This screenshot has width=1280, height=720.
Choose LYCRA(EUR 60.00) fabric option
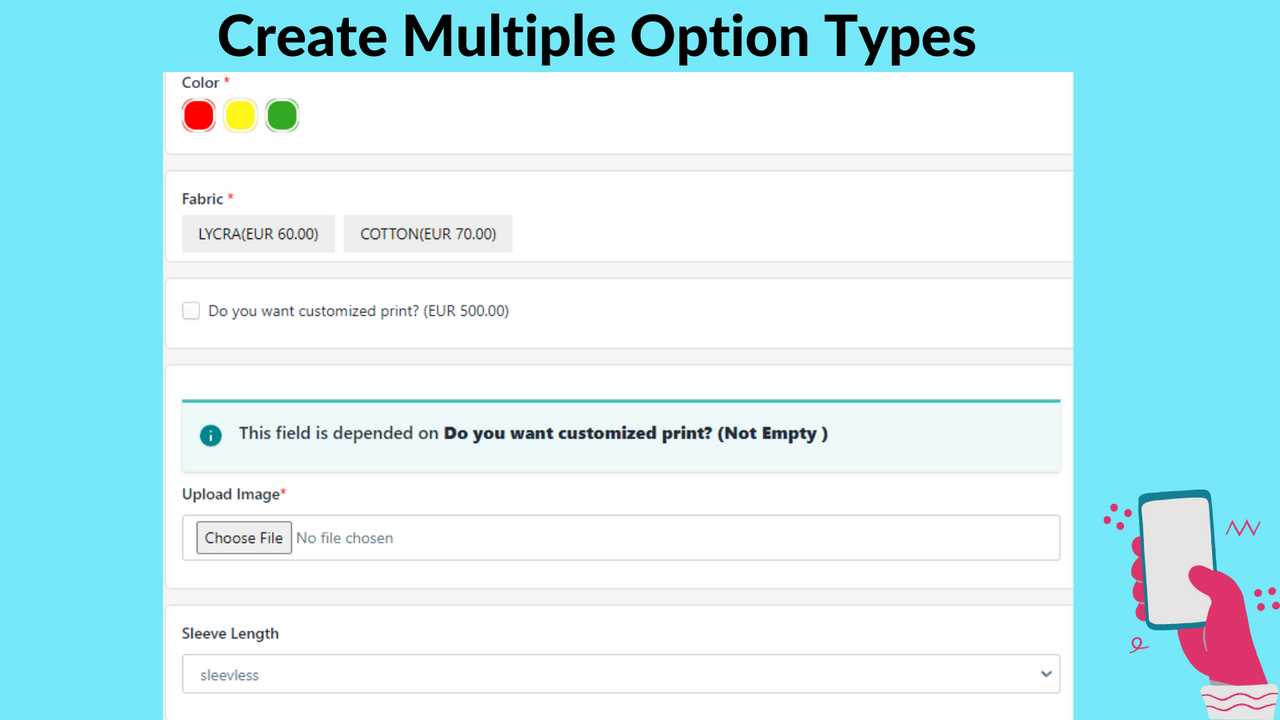(258, 234)
